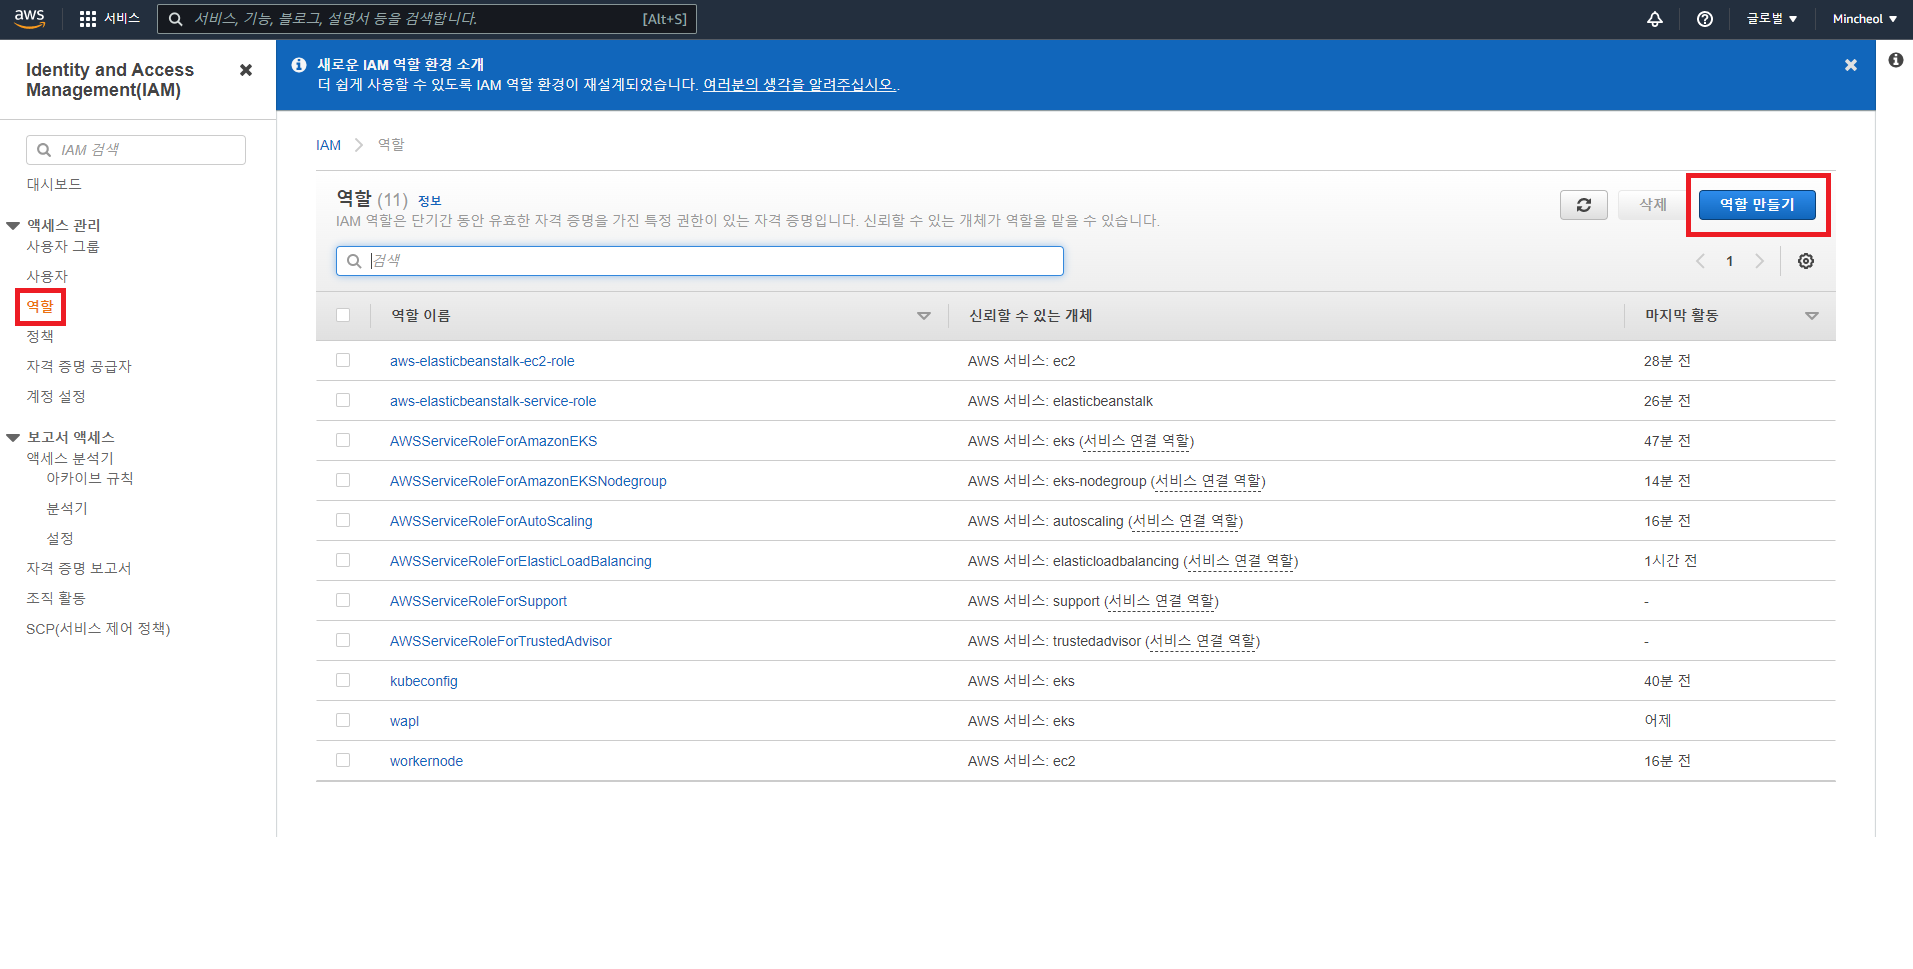Open 정책 in the sidebar

click(x=40, y=336)
